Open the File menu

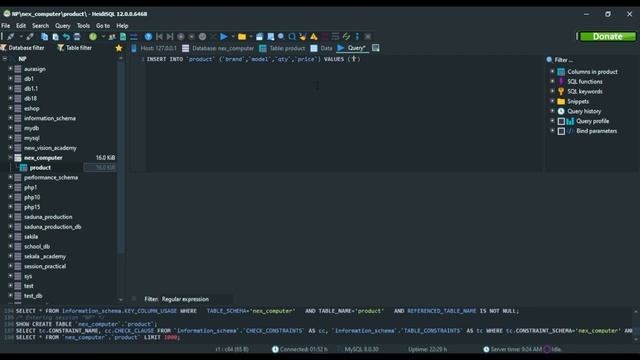(x=6, y=26)
